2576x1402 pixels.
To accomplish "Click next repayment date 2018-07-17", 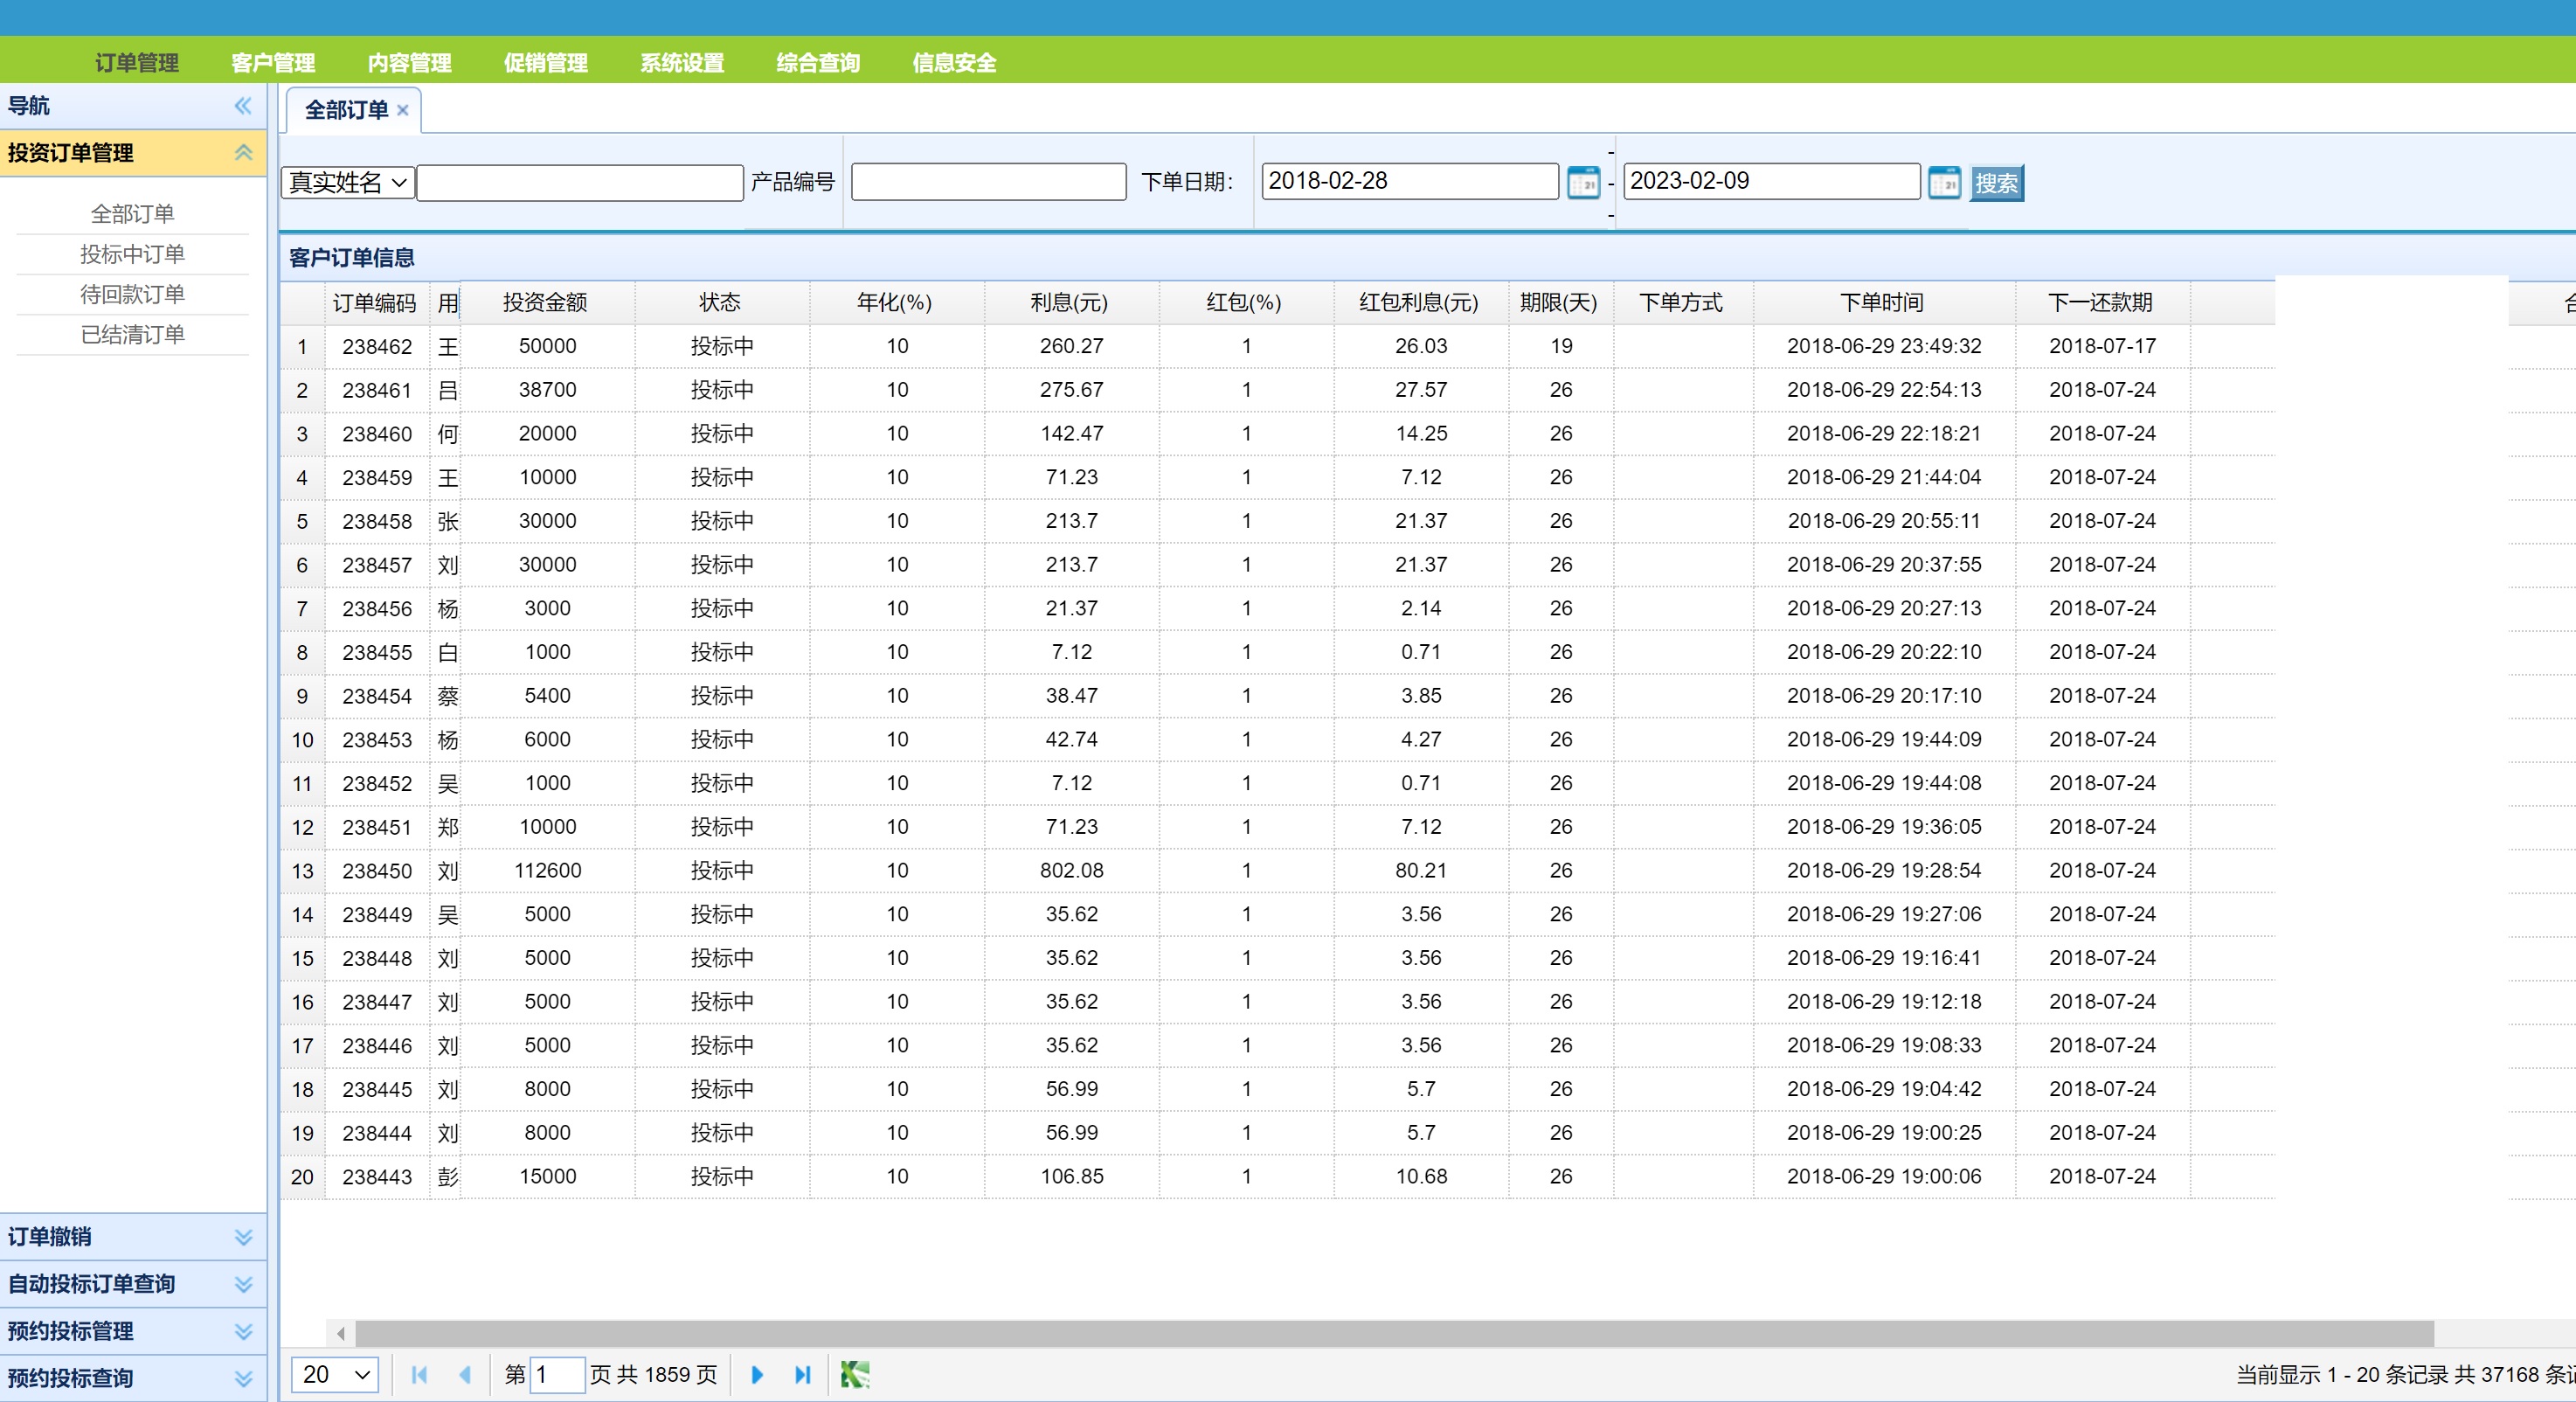I will [x=2102, y=347].
